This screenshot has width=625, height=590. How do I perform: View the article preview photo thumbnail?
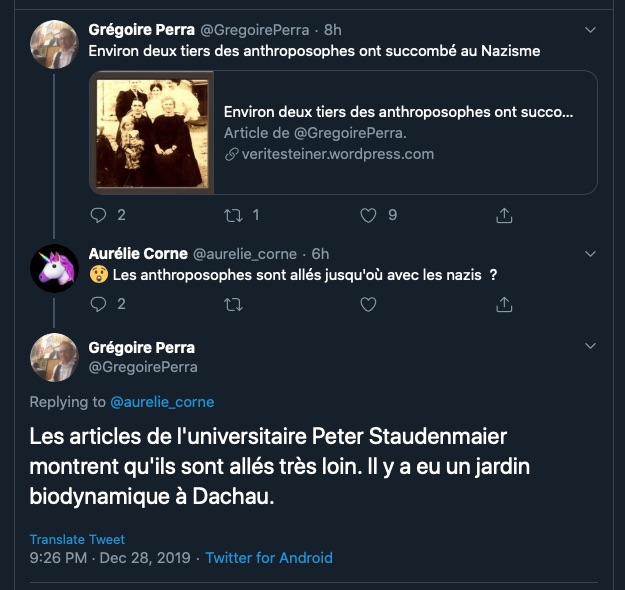tap(153, 133)
